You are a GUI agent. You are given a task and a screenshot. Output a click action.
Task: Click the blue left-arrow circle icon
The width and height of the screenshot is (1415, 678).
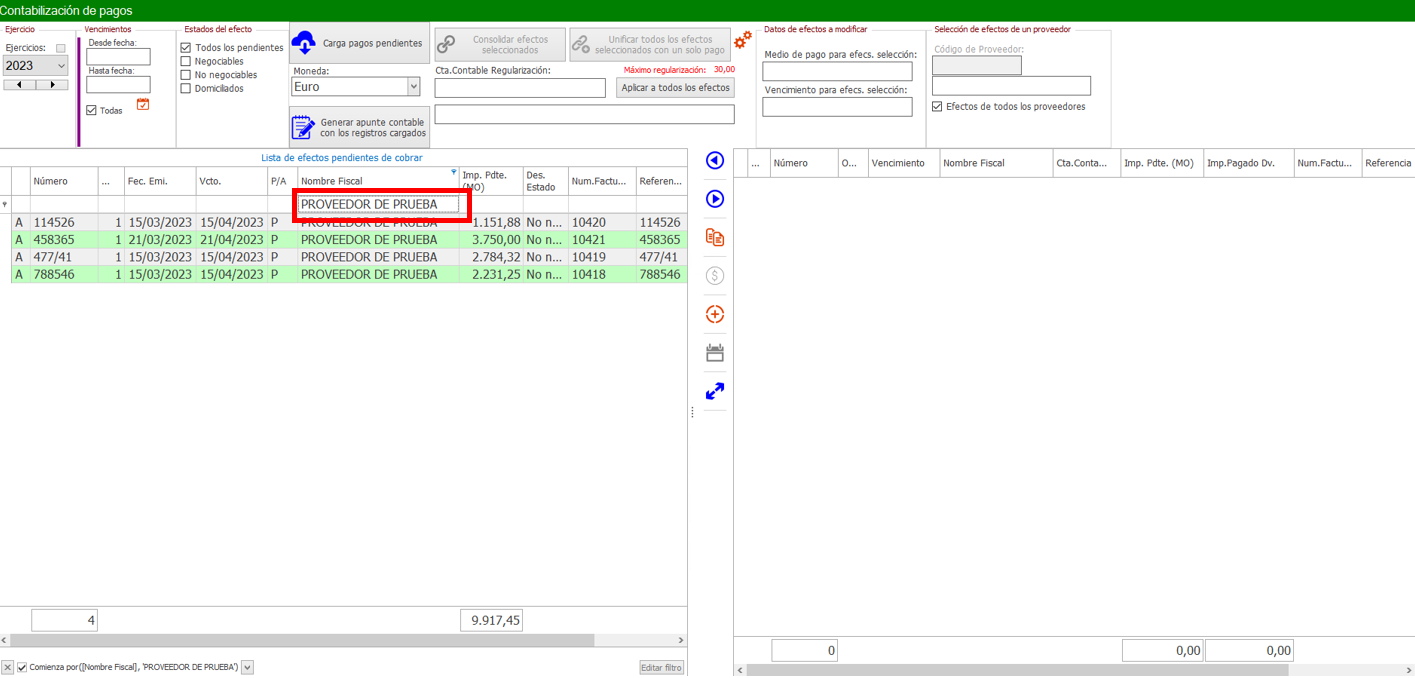click(x=714, y=161)
